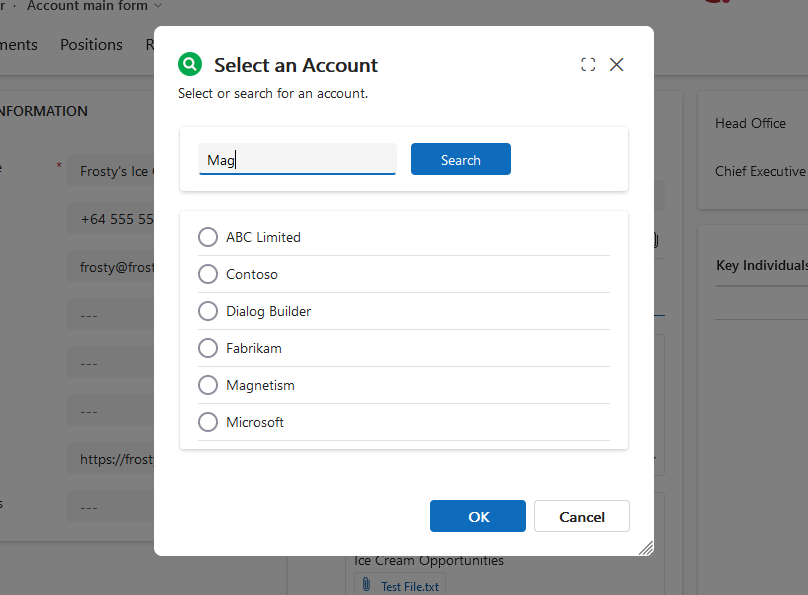Click the paperclip icon beside Test File.txt
Screen dimensions: 808x595
[x=366, y=586]
